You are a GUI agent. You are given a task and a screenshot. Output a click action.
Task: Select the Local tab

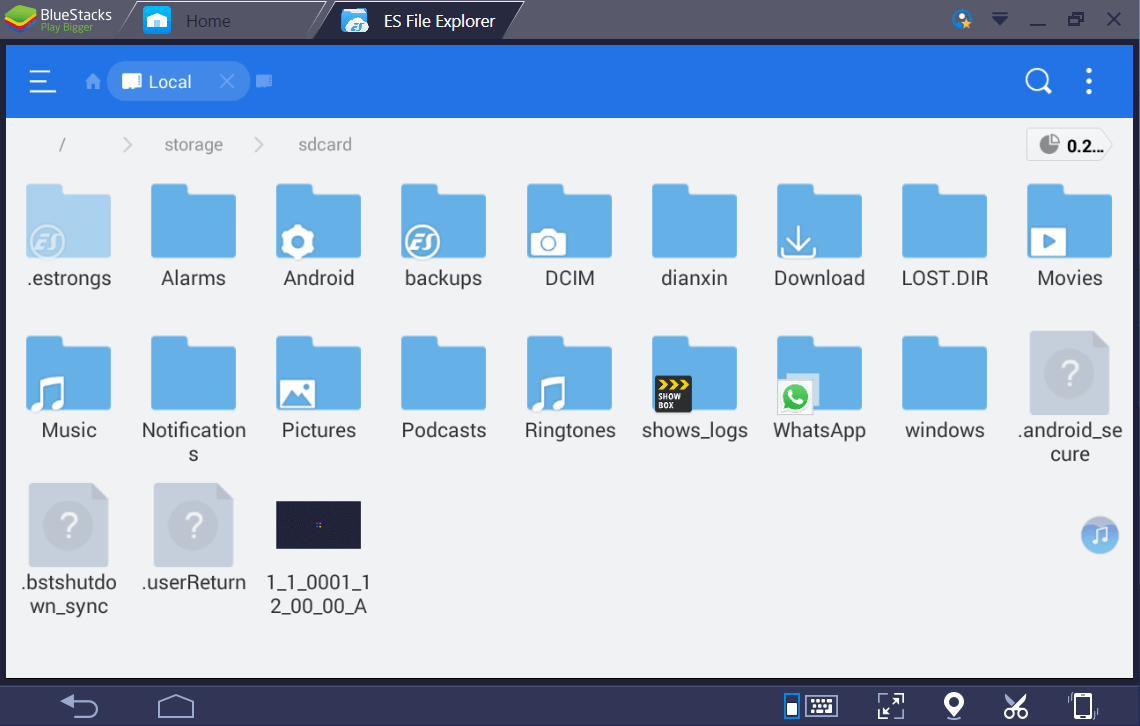coord(178,81)
